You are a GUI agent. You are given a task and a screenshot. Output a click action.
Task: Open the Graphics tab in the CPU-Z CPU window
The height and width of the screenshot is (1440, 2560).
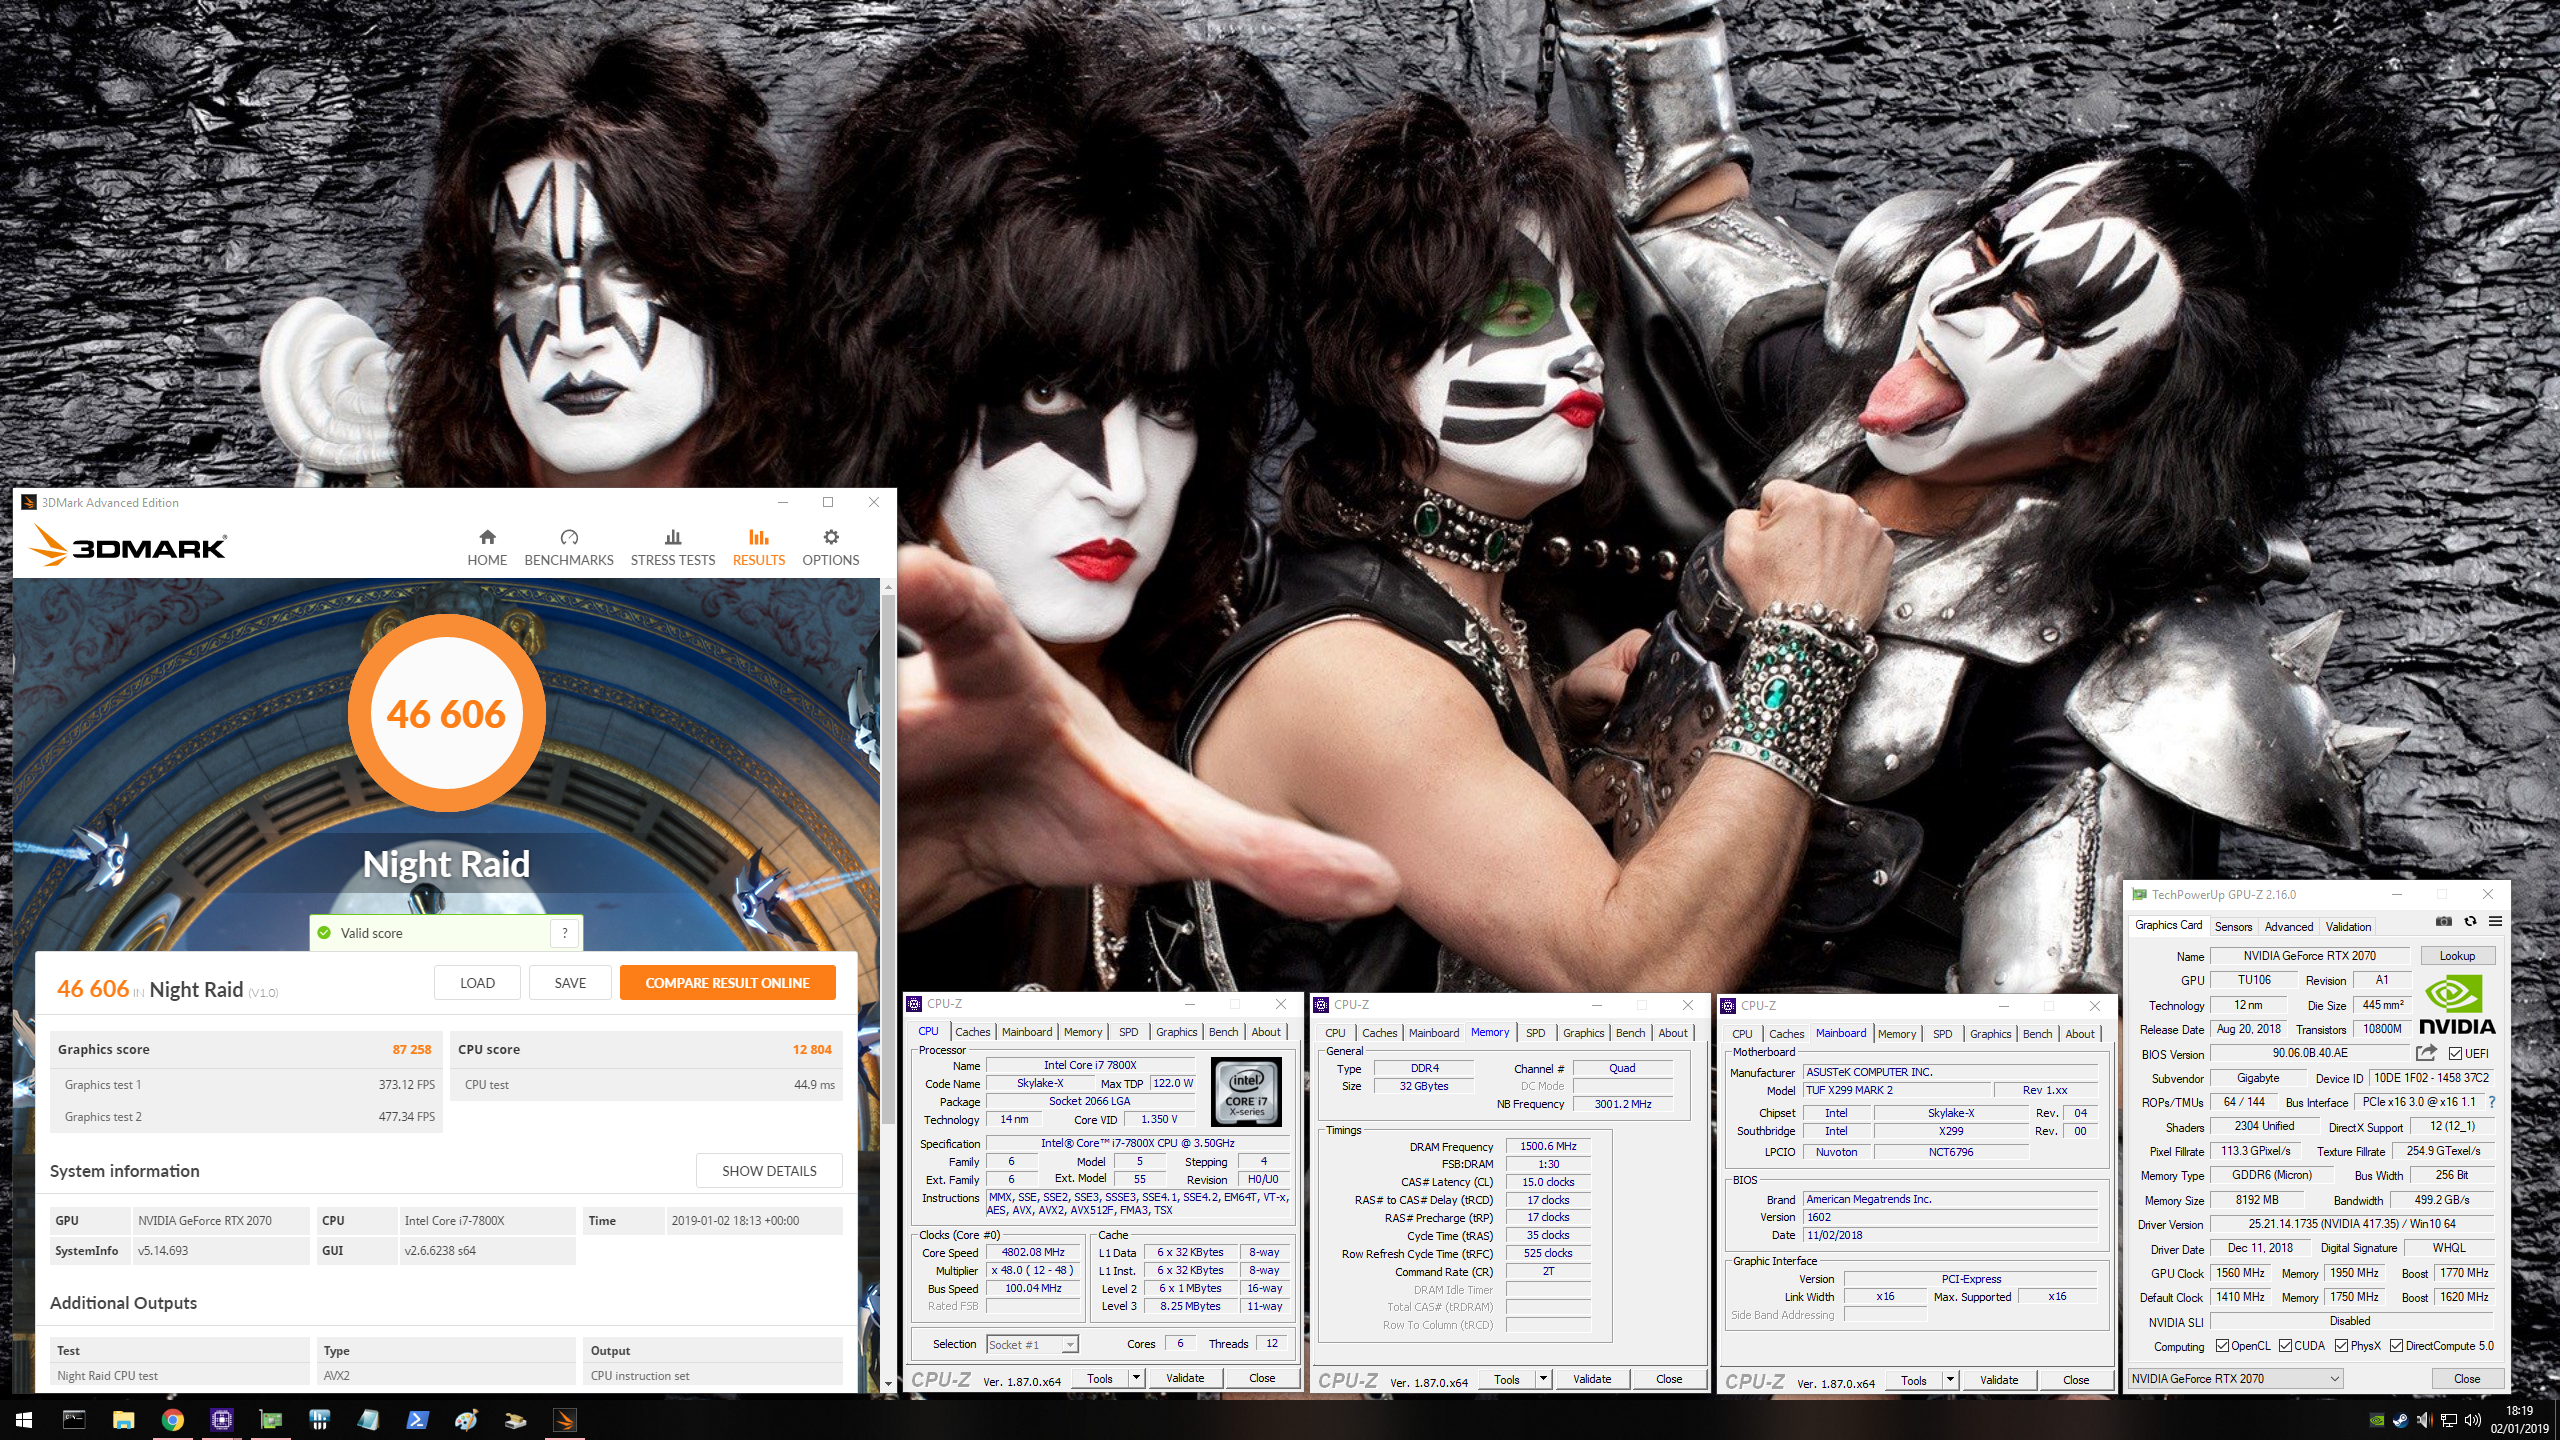(x=1176, y=1032)
